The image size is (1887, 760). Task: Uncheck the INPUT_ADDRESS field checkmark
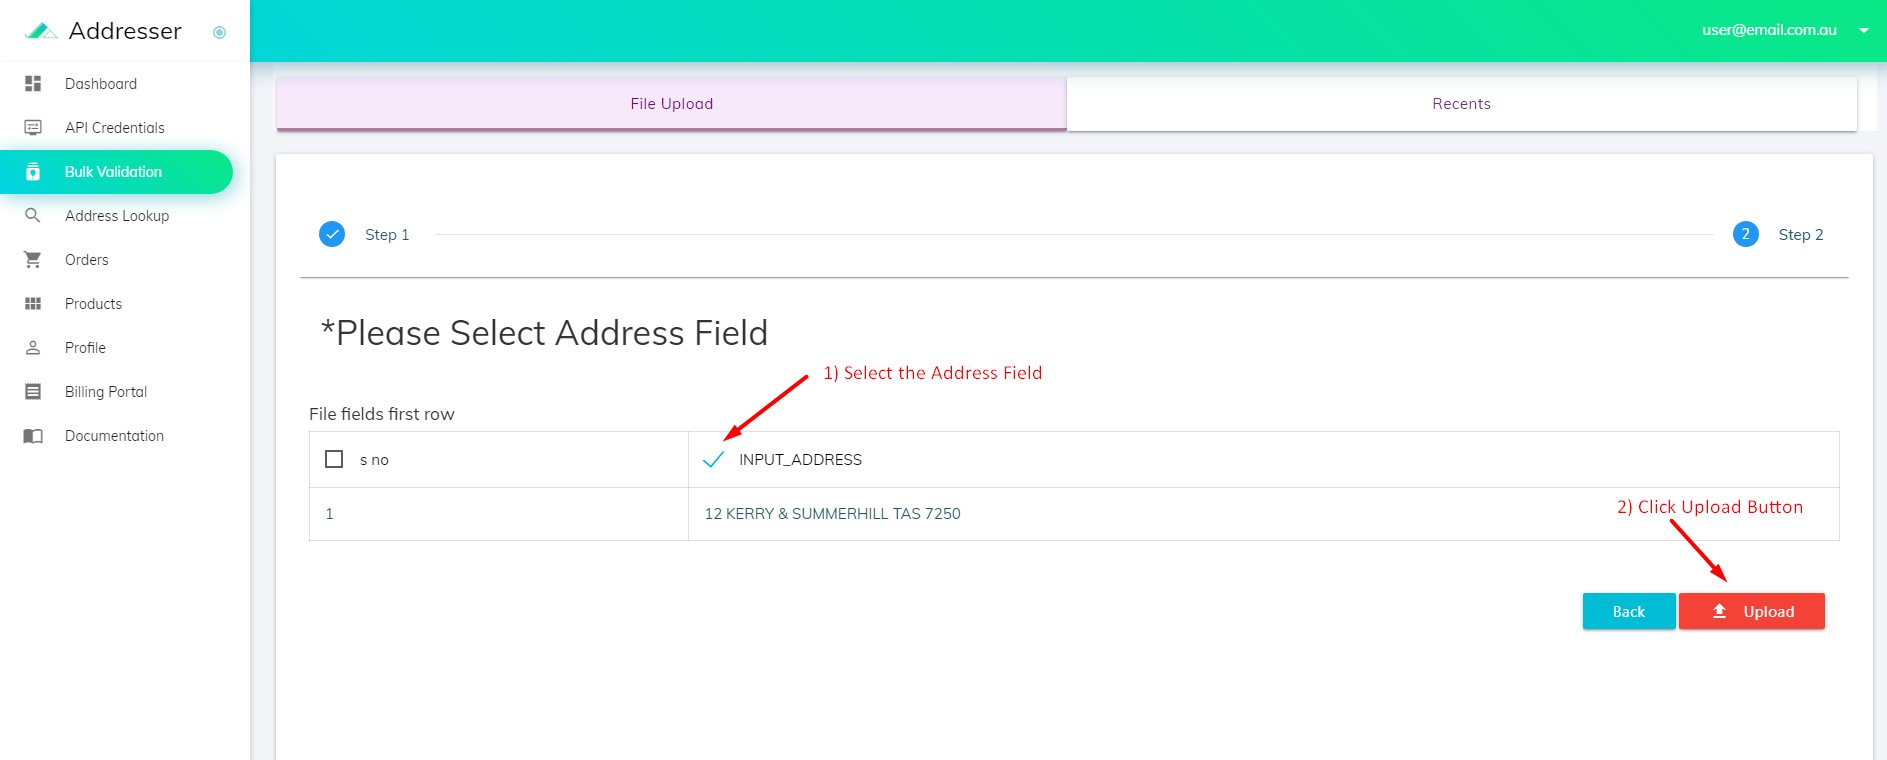pos(713,460)
